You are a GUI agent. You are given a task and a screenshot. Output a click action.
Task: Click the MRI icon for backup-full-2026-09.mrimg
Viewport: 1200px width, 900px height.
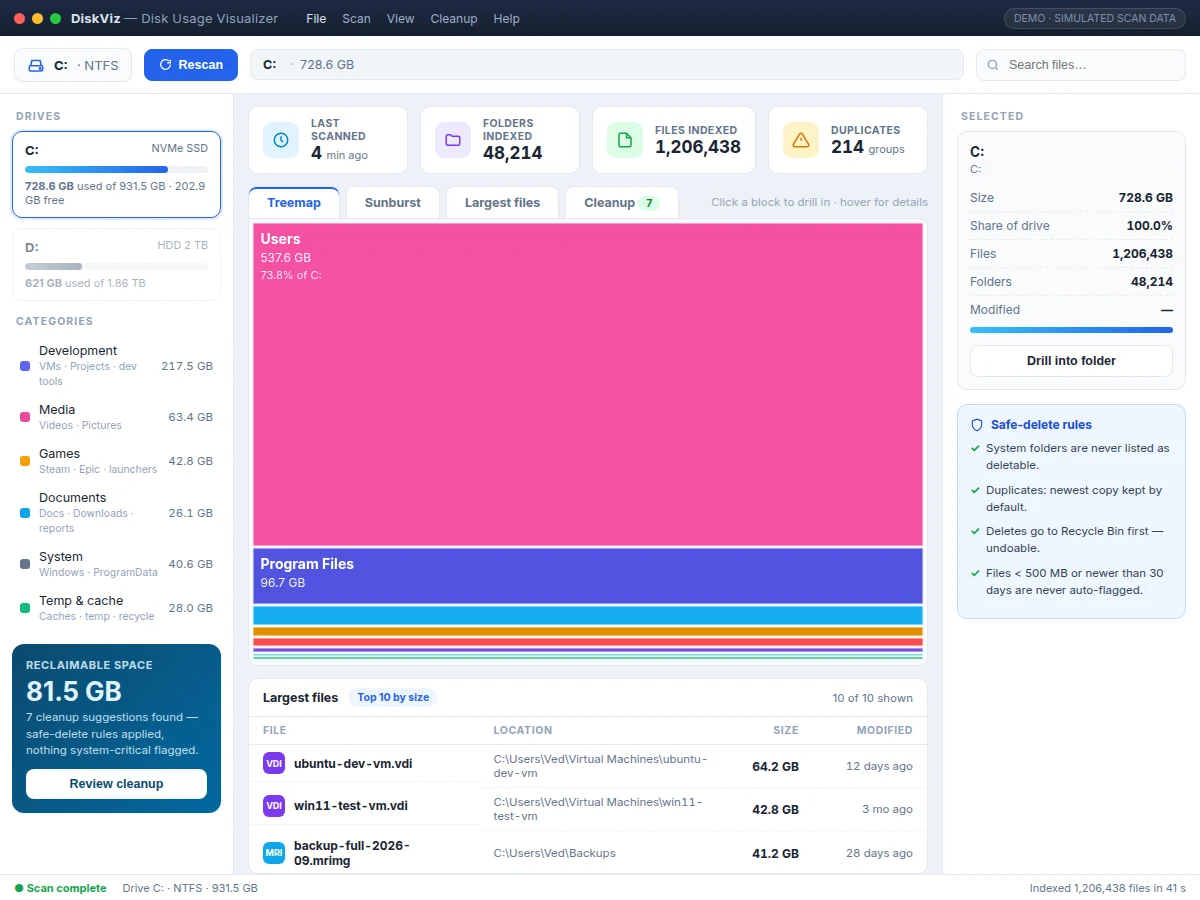pos(274,853)
